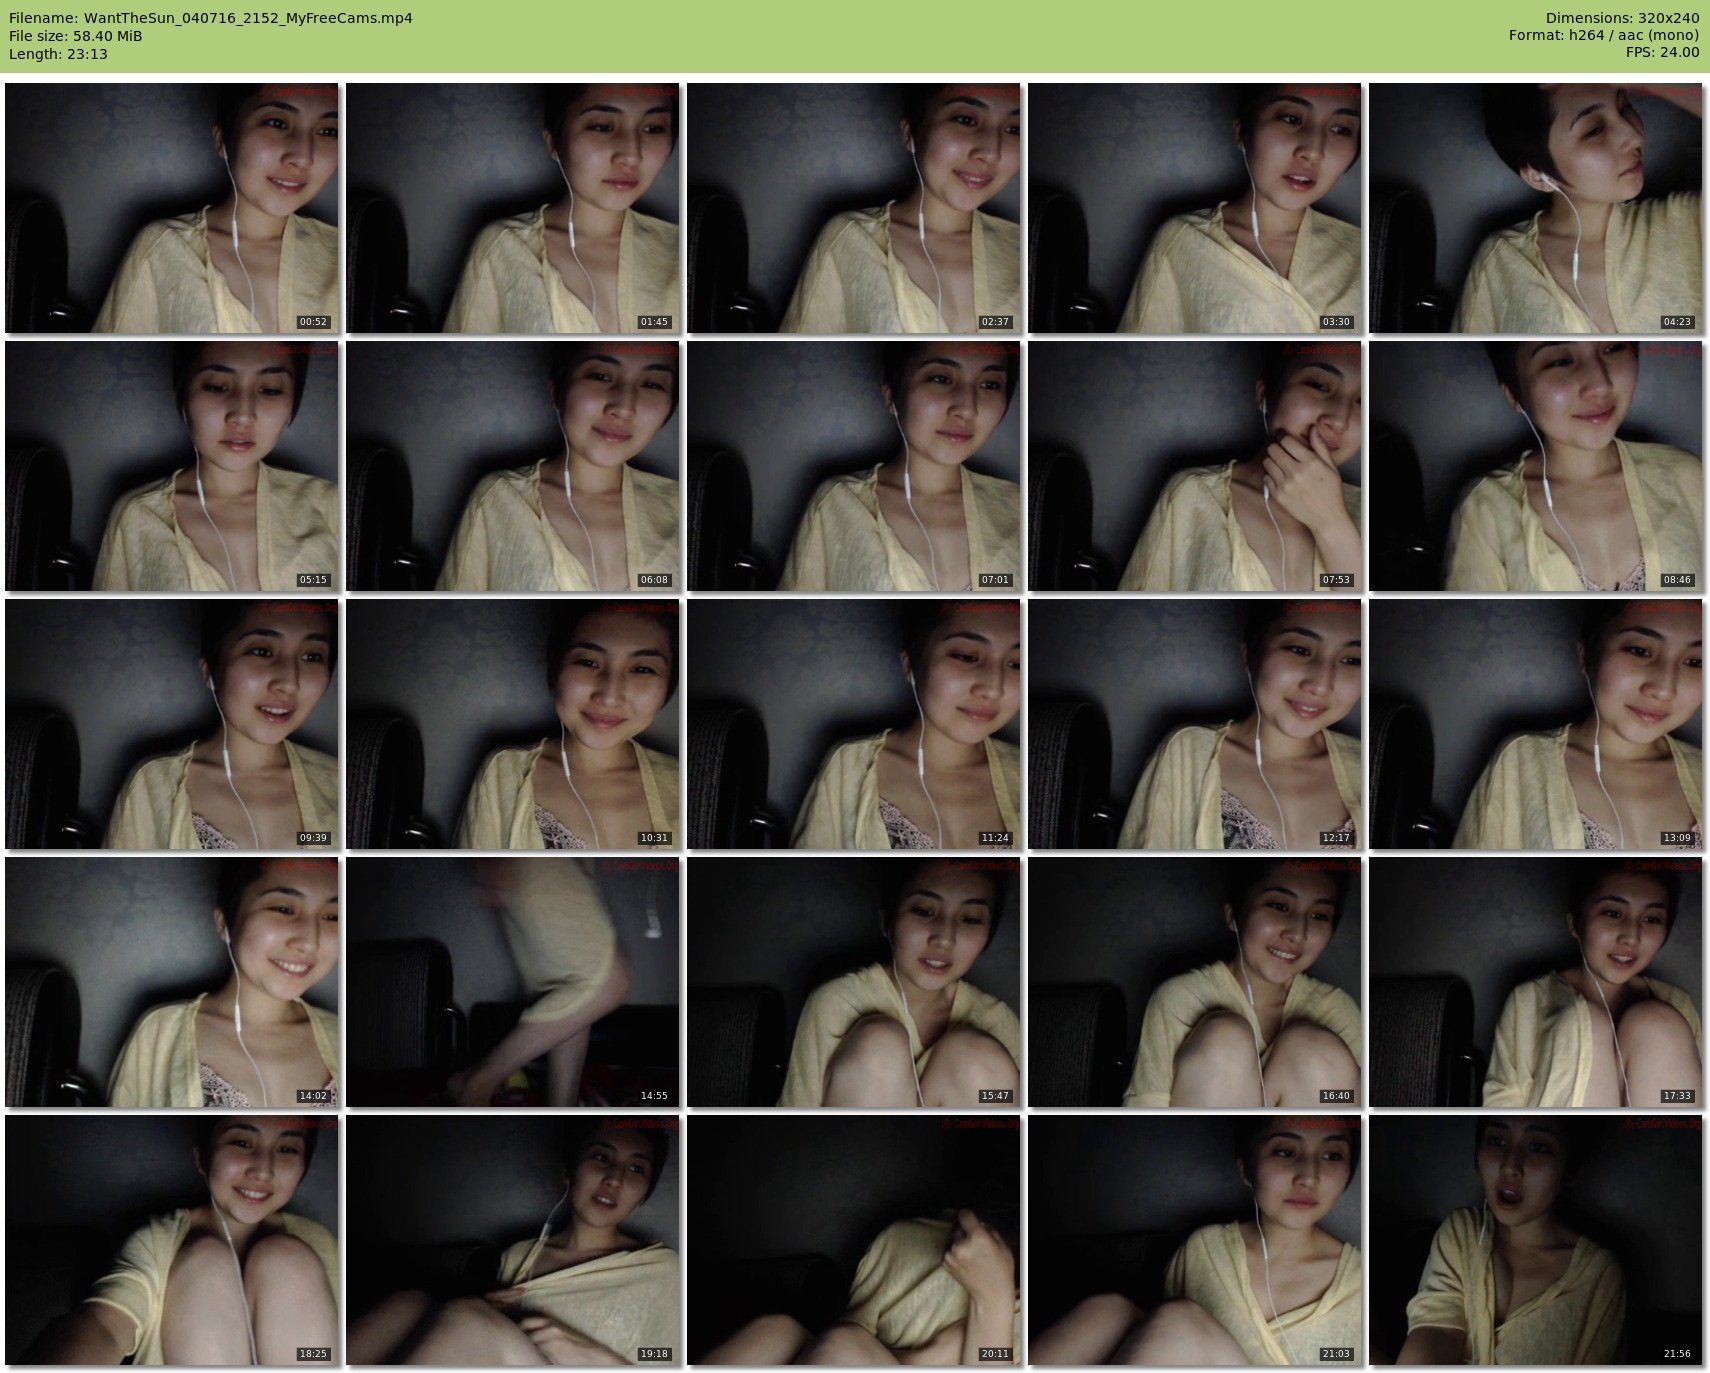The image size is (1710, 1373).
Task: Open the frame marked 08:46
Action: pos(1535,466)
